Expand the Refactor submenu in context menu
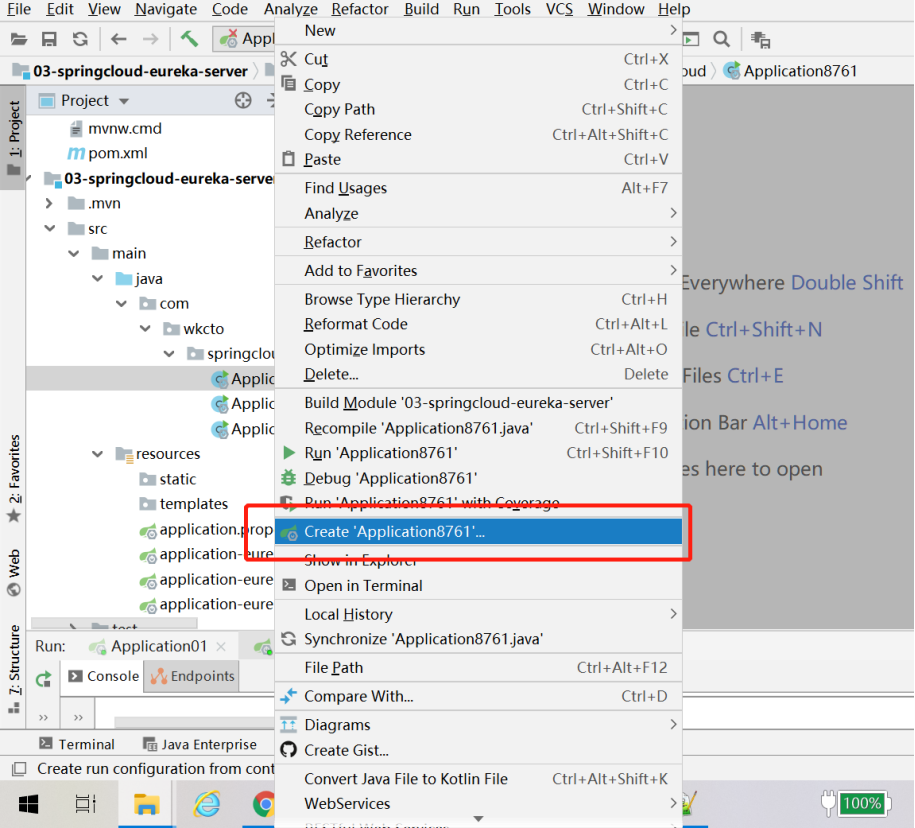This screenshot has height=828, width=915. pyautogui.click(x=478, y=242)
